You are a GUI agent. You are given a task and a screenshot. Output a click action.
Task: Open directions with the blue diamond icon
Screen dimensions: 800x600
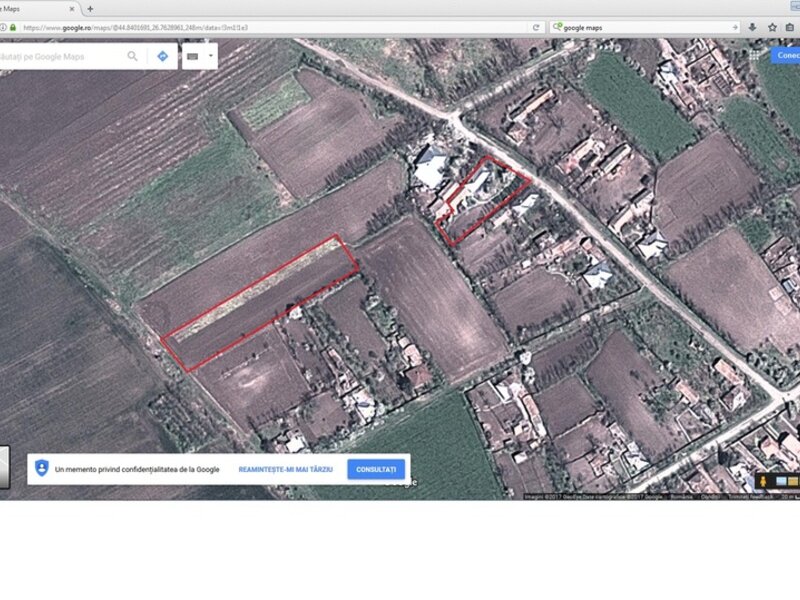click(162, 57)
